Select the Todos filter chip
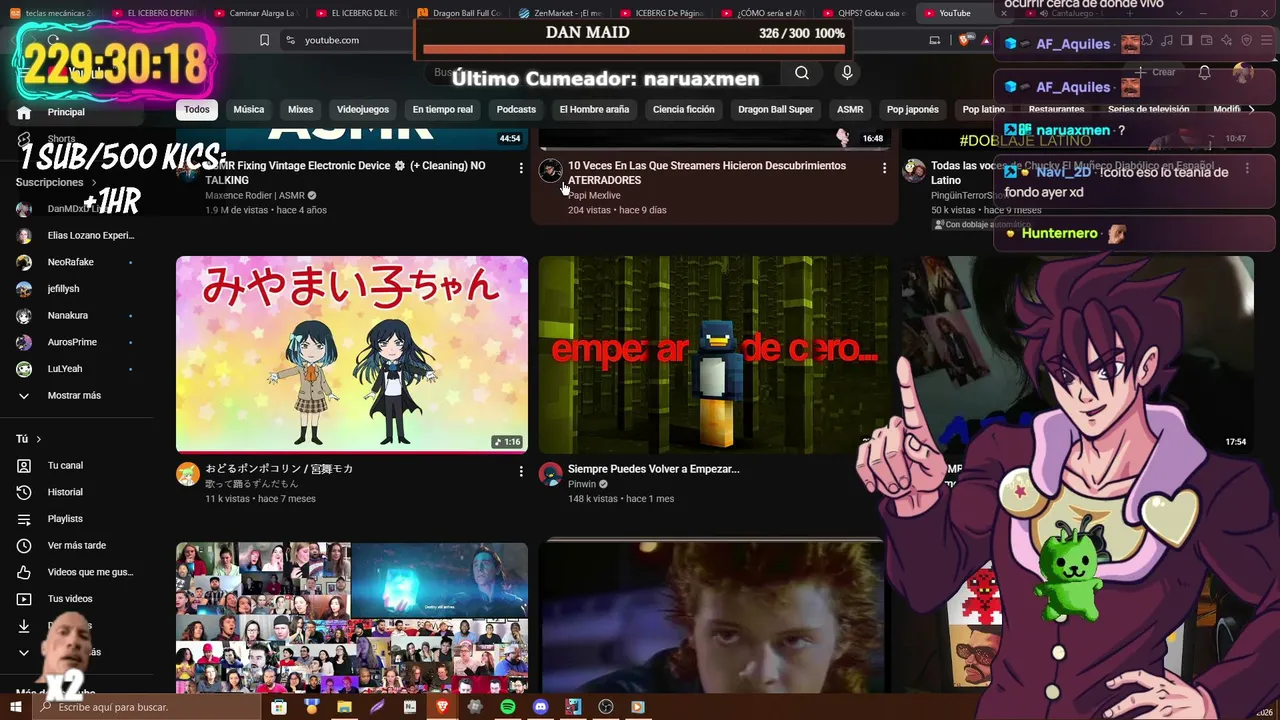Viewport: 1280px width, 720px height. [x=197, y=109]
